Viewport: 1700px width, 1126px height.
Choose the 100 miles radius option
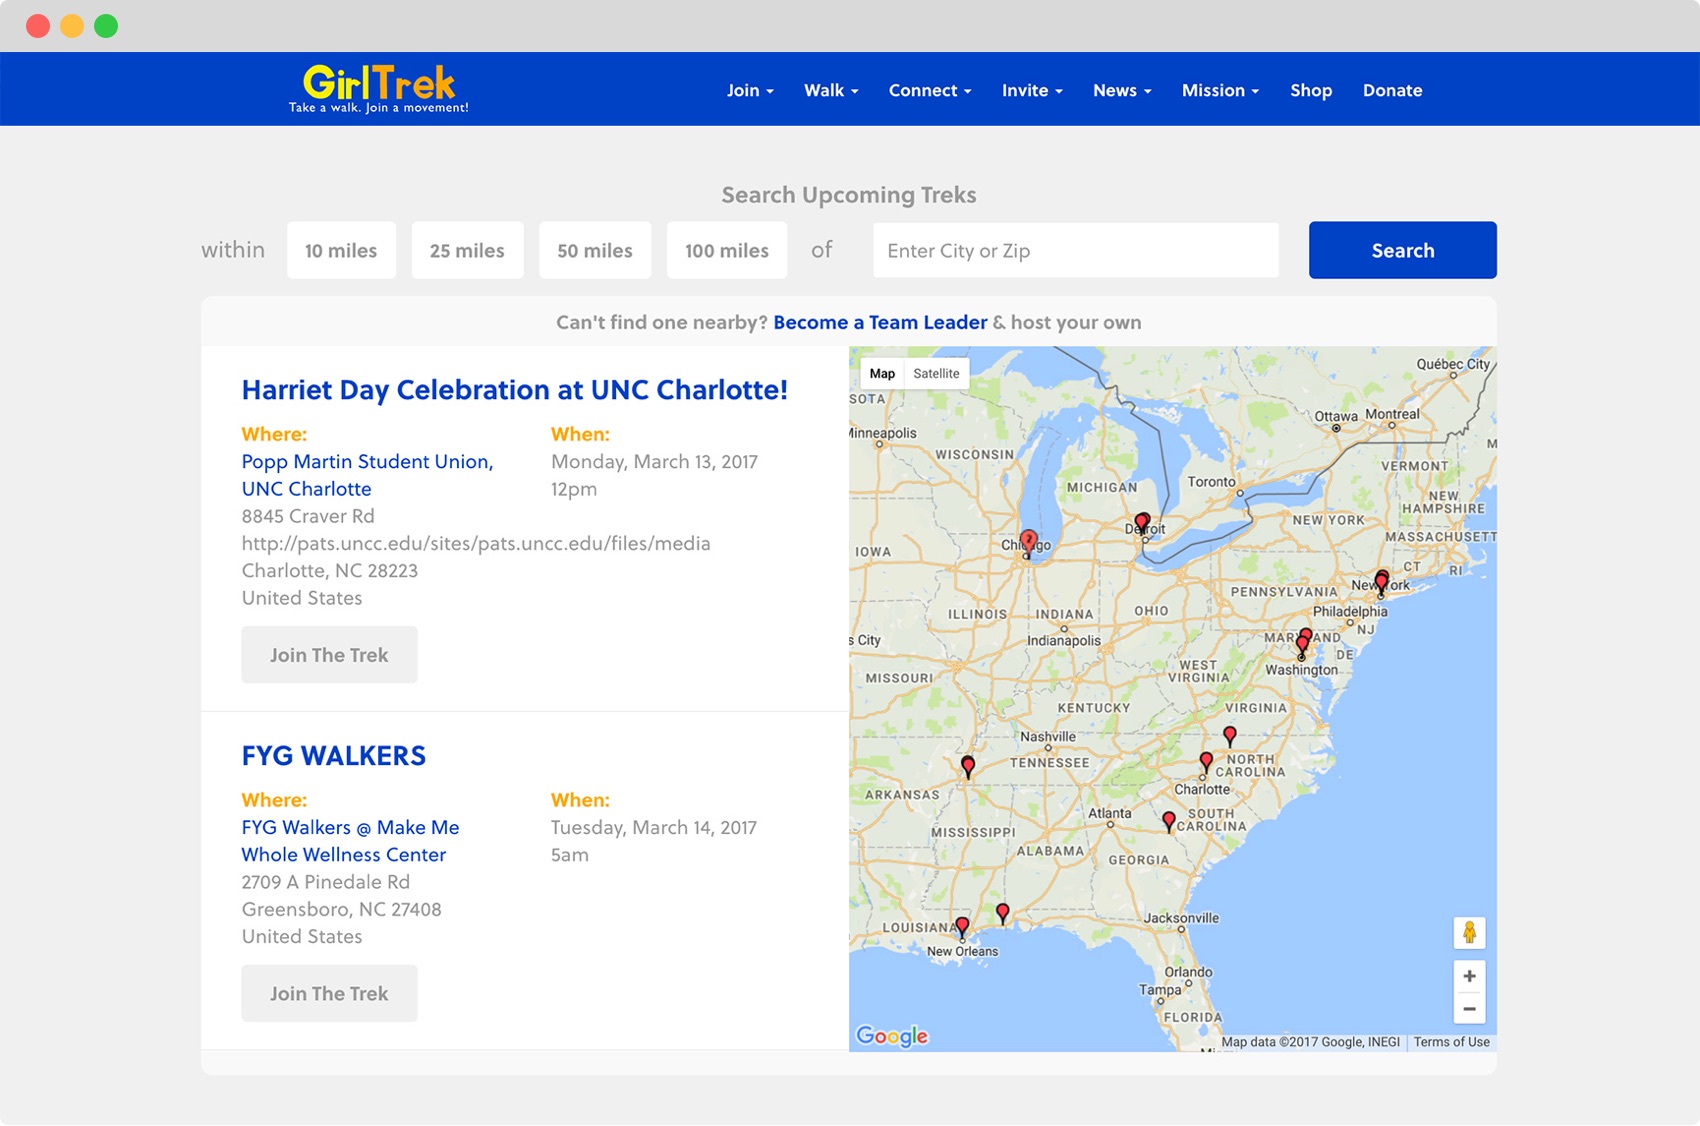pyautogui.click(x=727, y=250)
